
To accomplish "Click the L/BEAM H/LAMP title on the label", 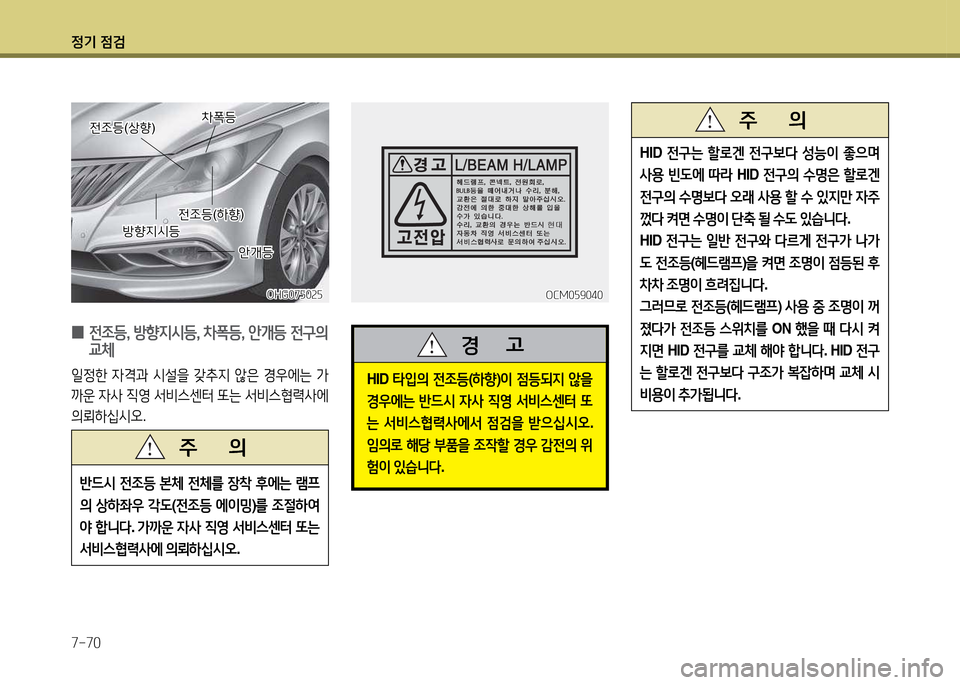I will [510, 164].
